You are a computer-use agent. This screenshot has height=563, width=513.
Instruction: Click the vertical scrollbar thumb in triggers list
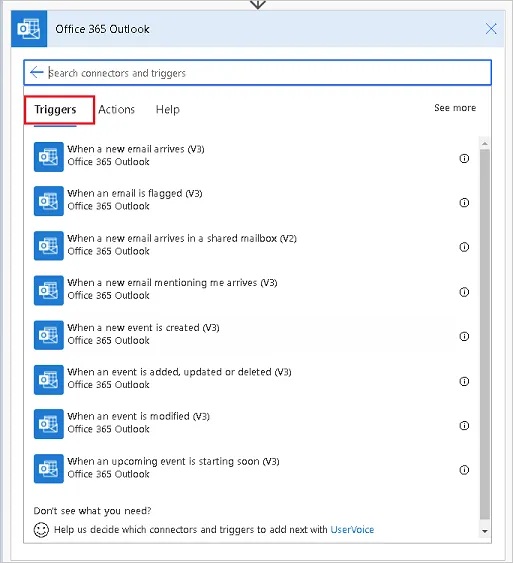pos(485,334)
